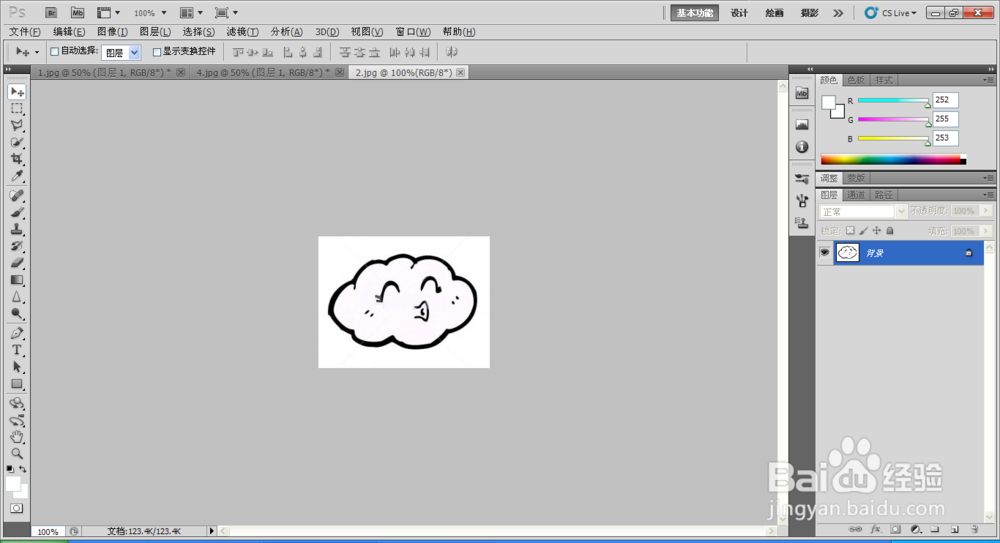Screen dimensions: 1000x543
Task: Open the foreground color swatch in toolbox
Action: point(13,484)
